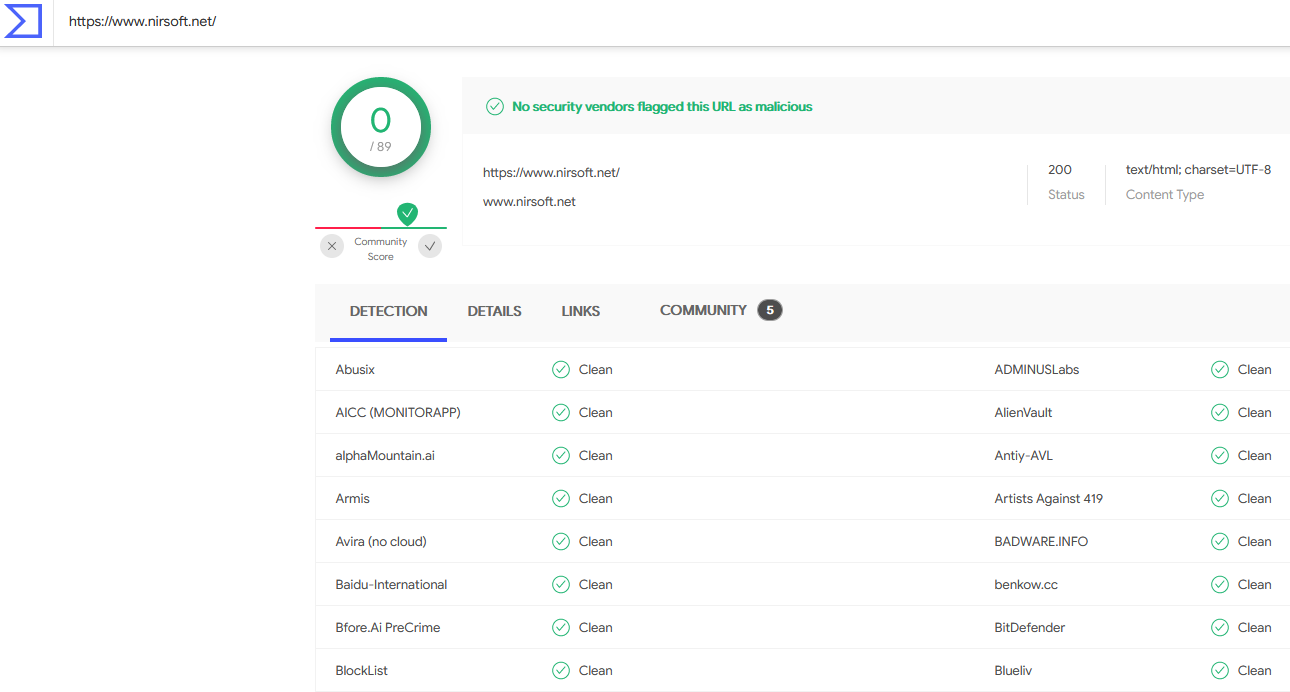Switch to the DETAILS tab
Screen dimensions: 1290x692
pos(494,311)
